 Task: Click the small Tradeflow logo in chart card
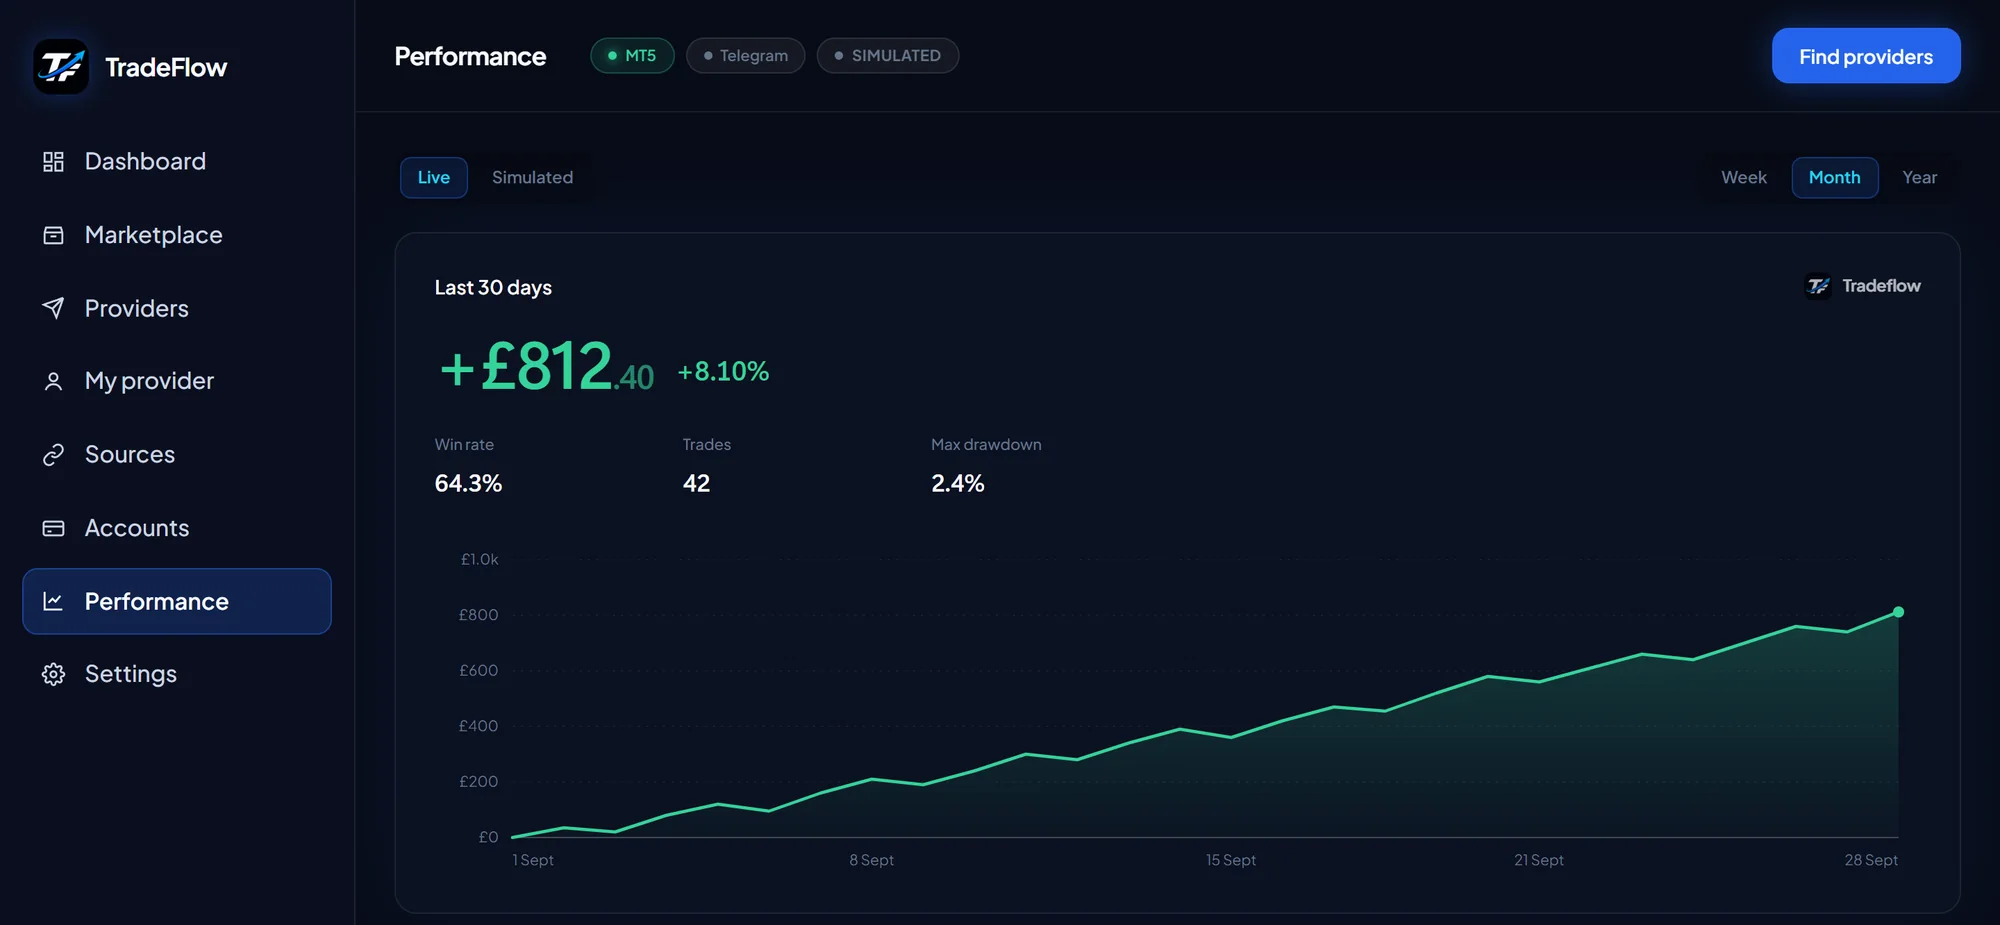1818,286
